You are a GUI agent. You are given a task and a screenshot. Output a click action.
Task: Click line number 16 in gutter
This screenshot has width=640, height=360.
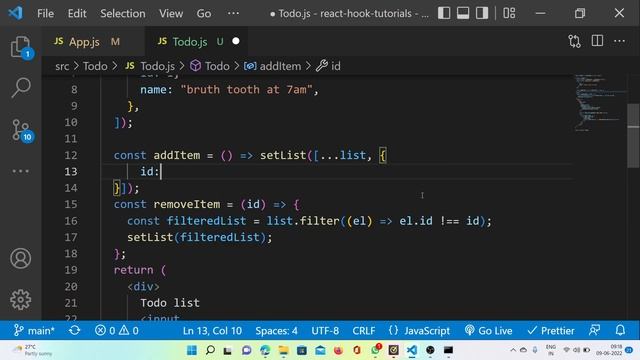tap(71, 221)
